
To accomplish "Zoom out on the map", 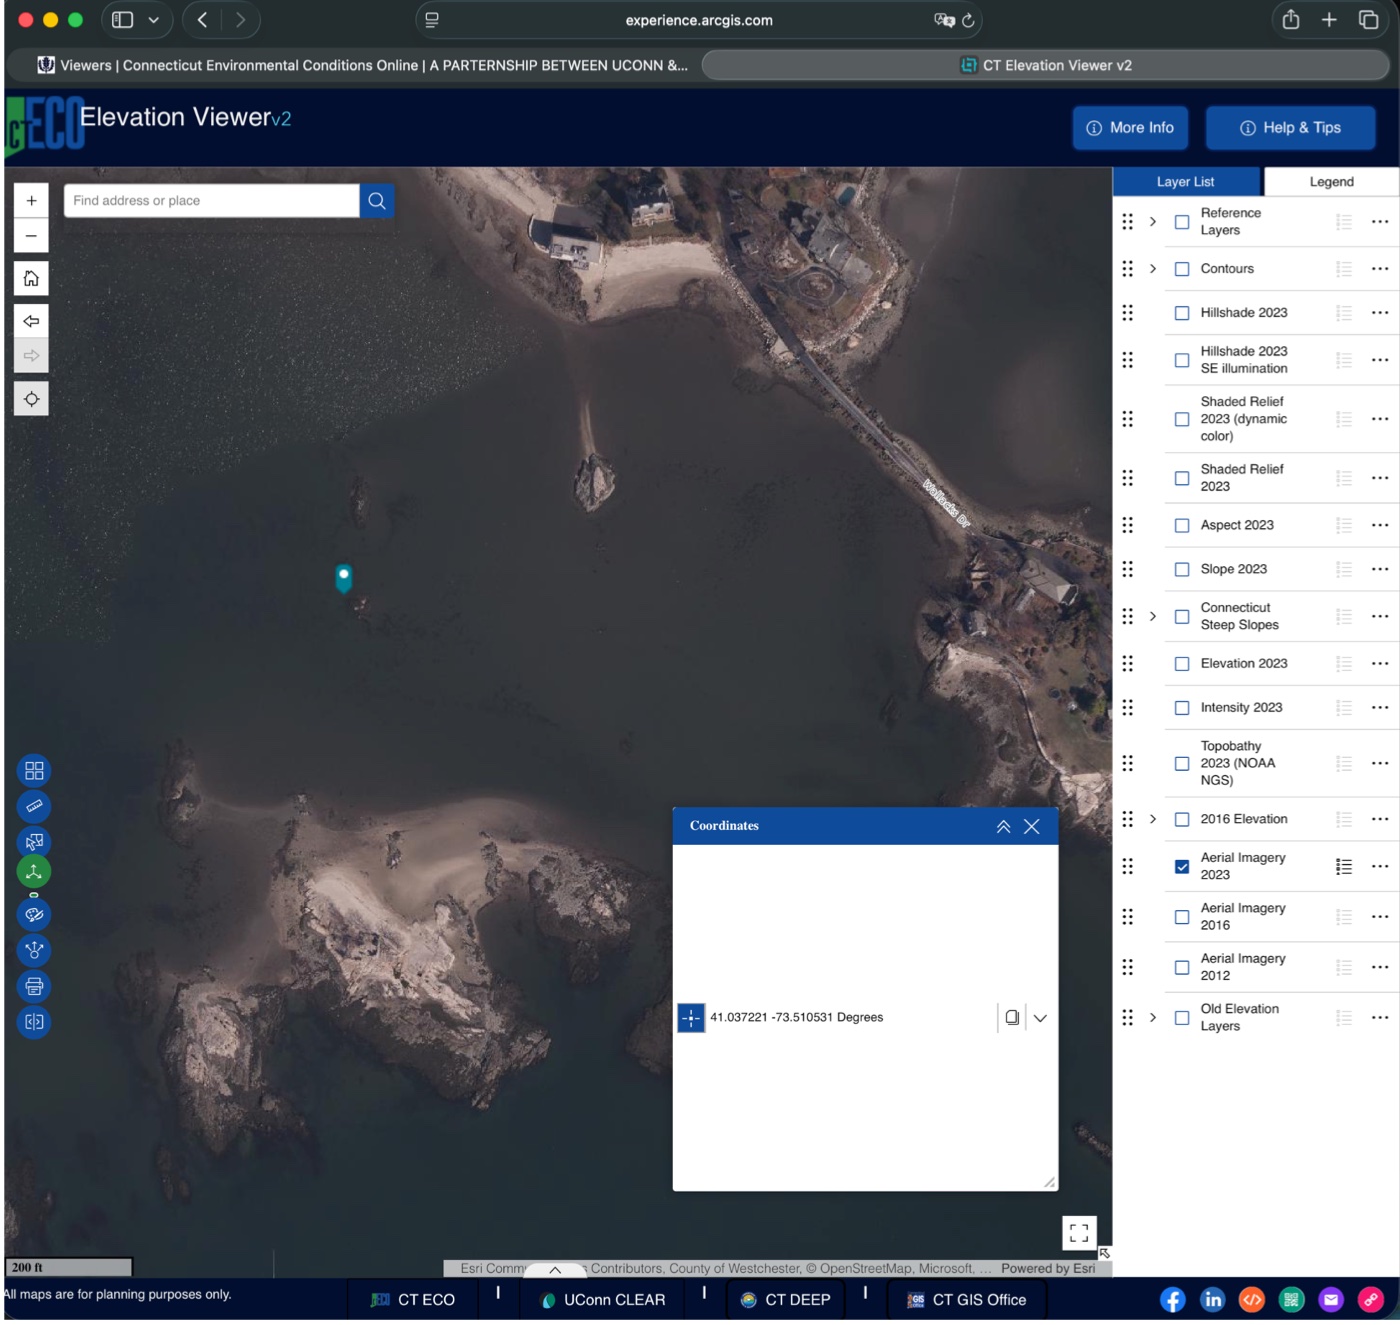I will click(31, 236).
